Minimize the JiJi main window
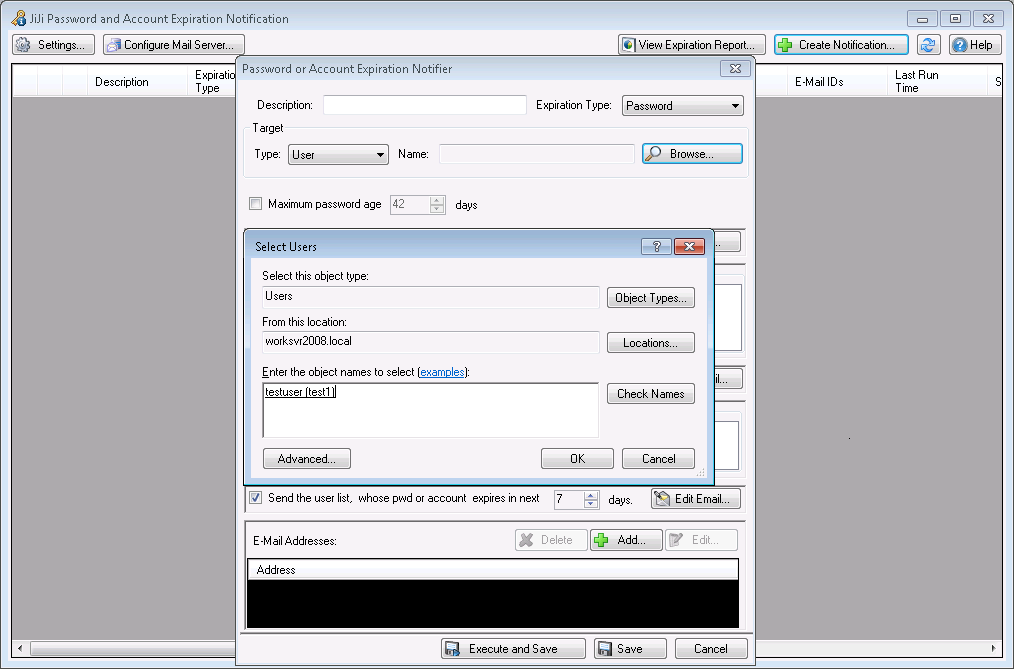This screenshot has height=669, width=1014. click(x=922, y=19)
